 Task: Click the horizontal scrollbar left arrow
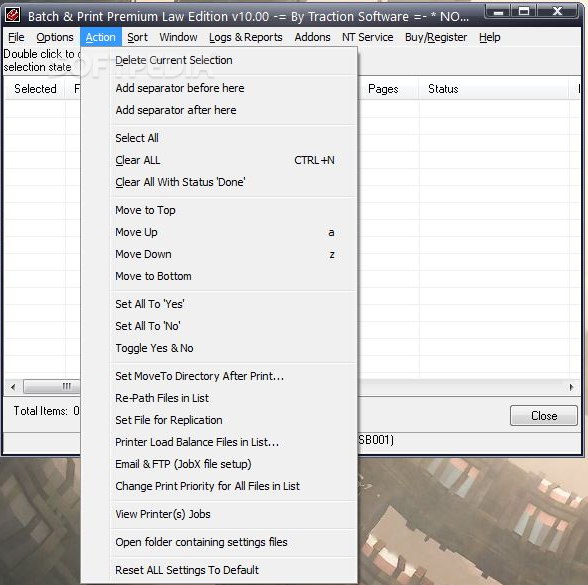click(x=13, y=387)
